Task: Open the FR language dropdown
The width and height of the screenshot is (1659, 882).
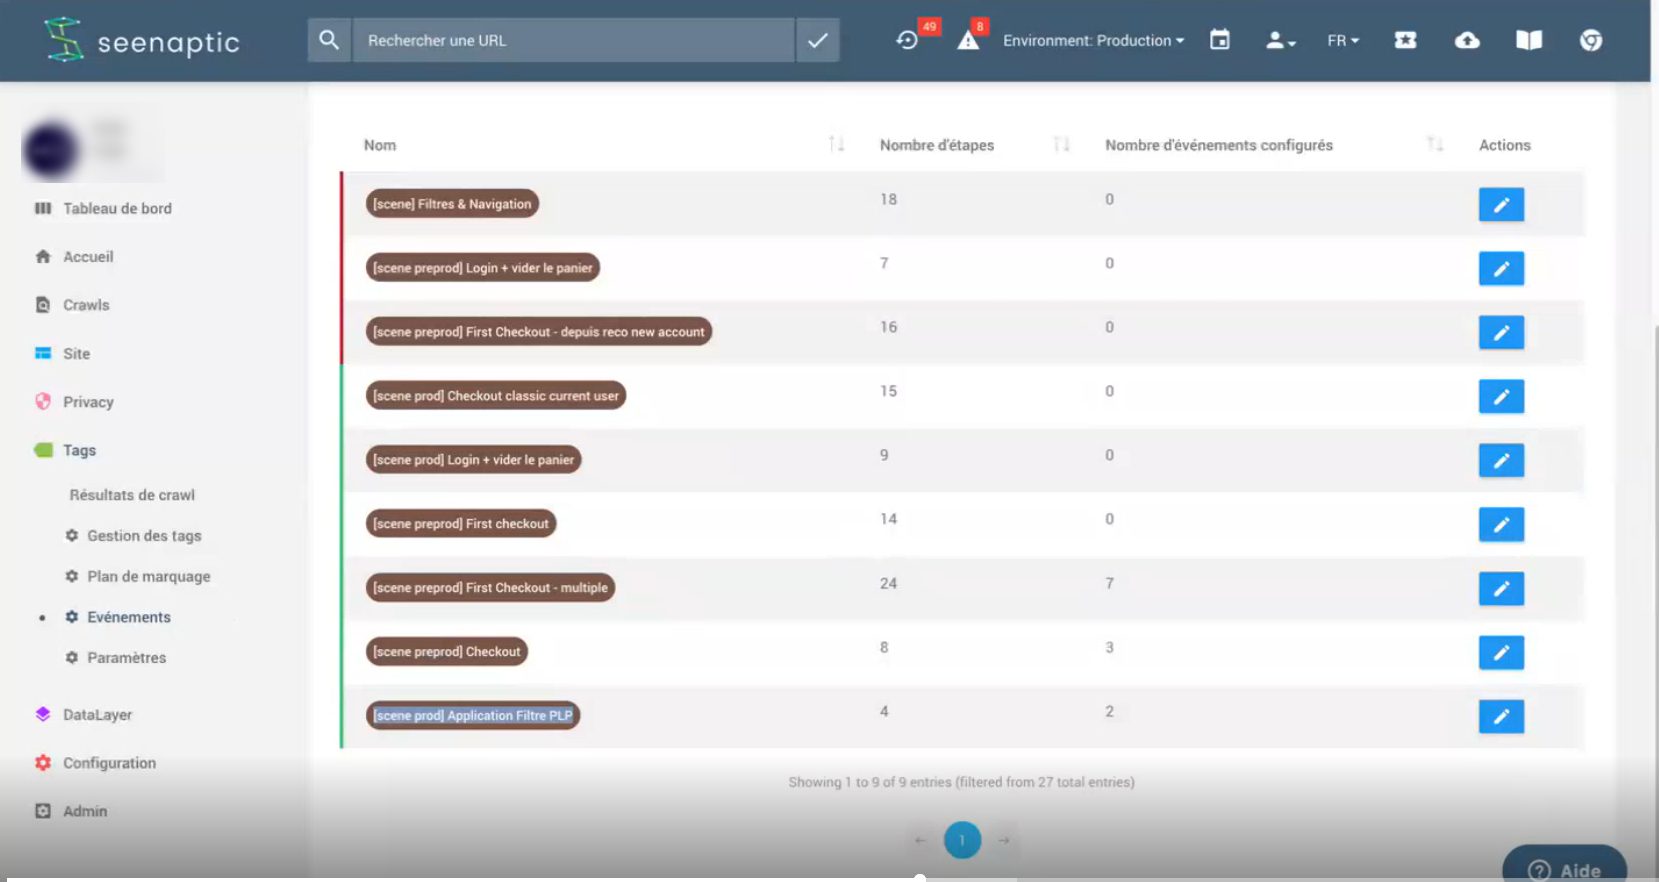Action: point(1342,40)
